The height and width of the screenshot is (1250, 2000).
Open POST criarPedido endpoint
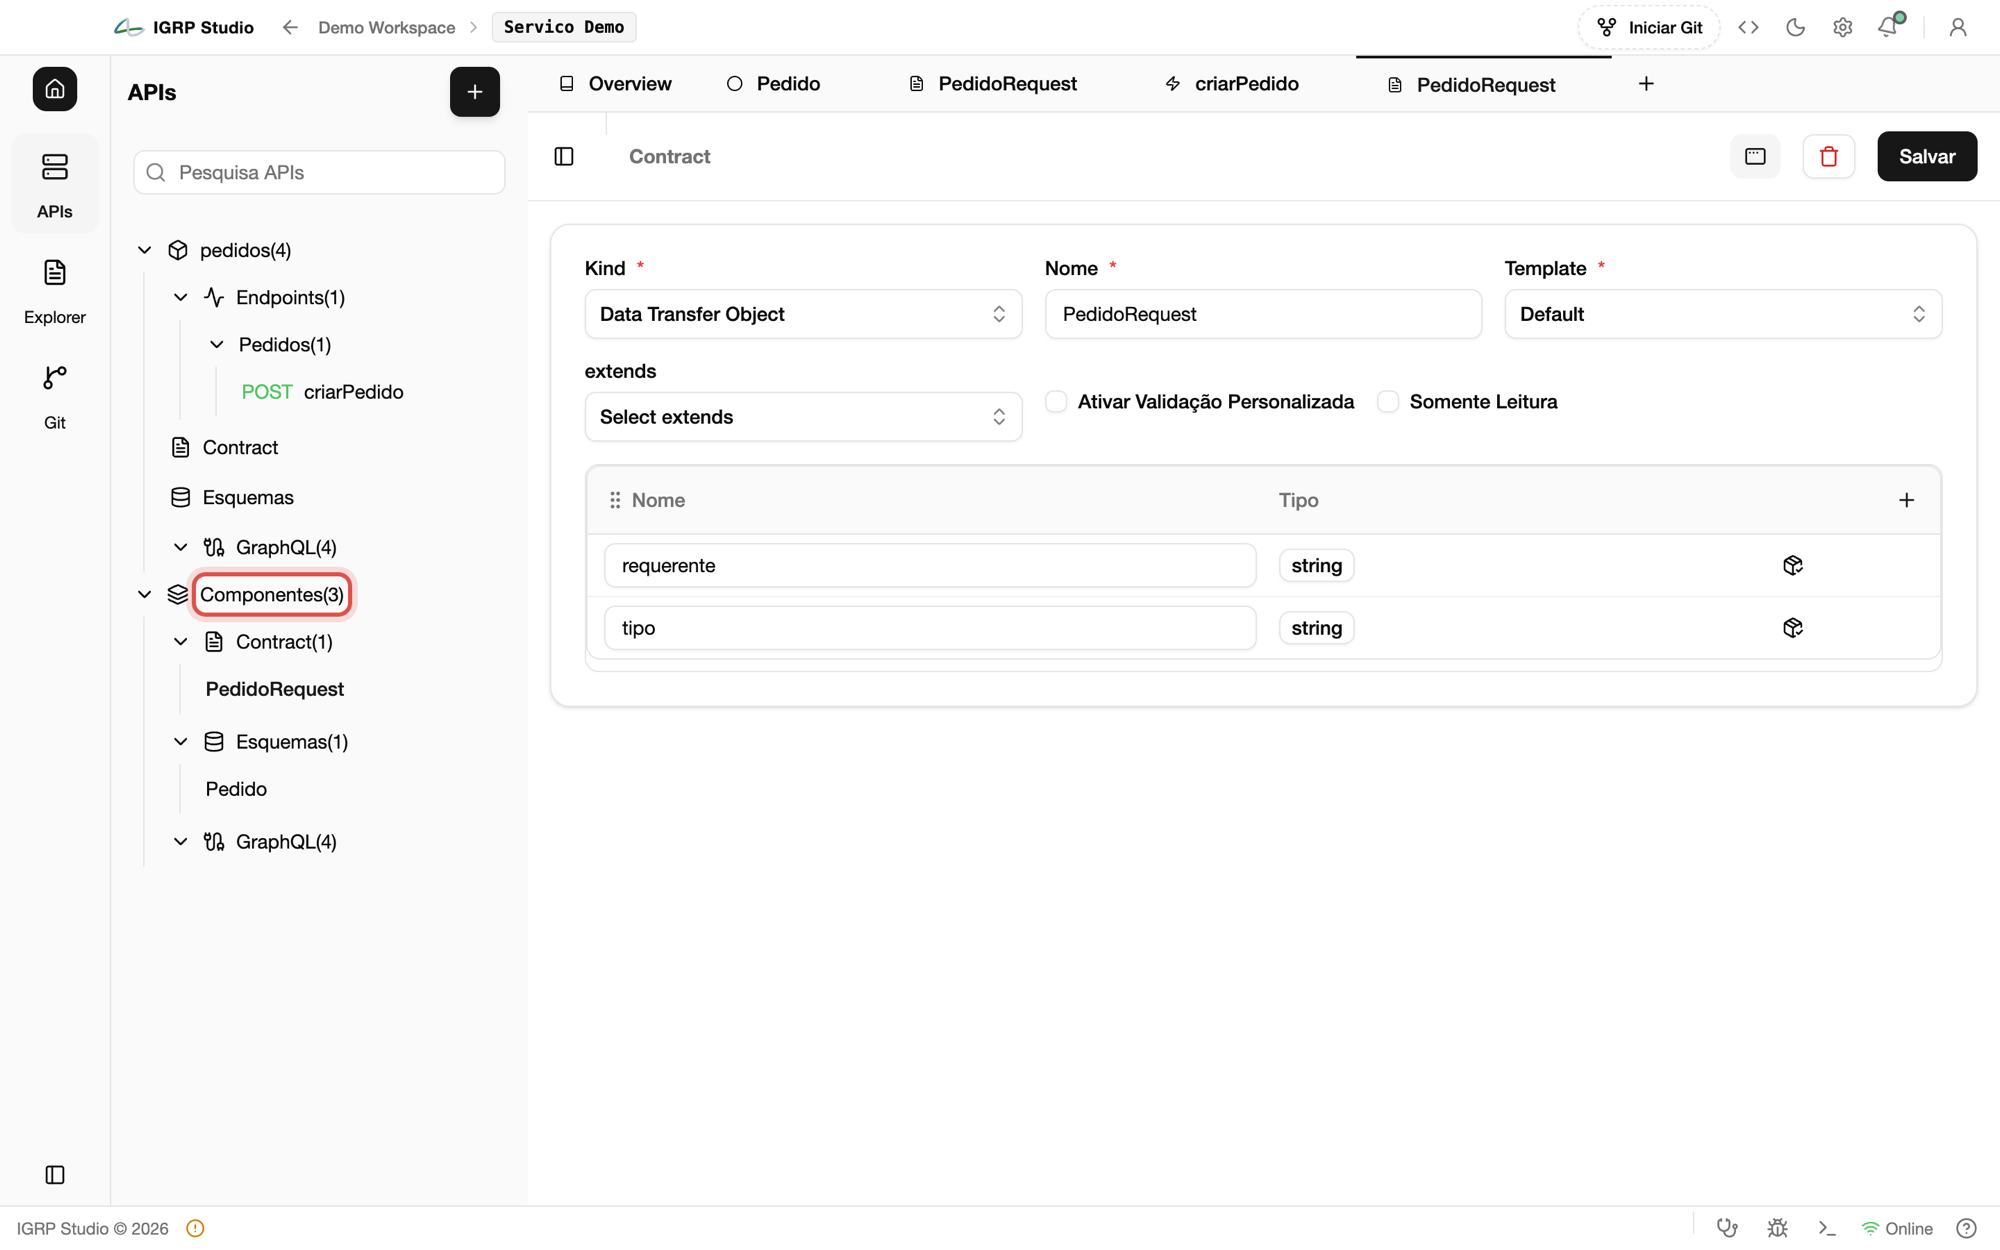pyautogui.click(x=322, y=392)
